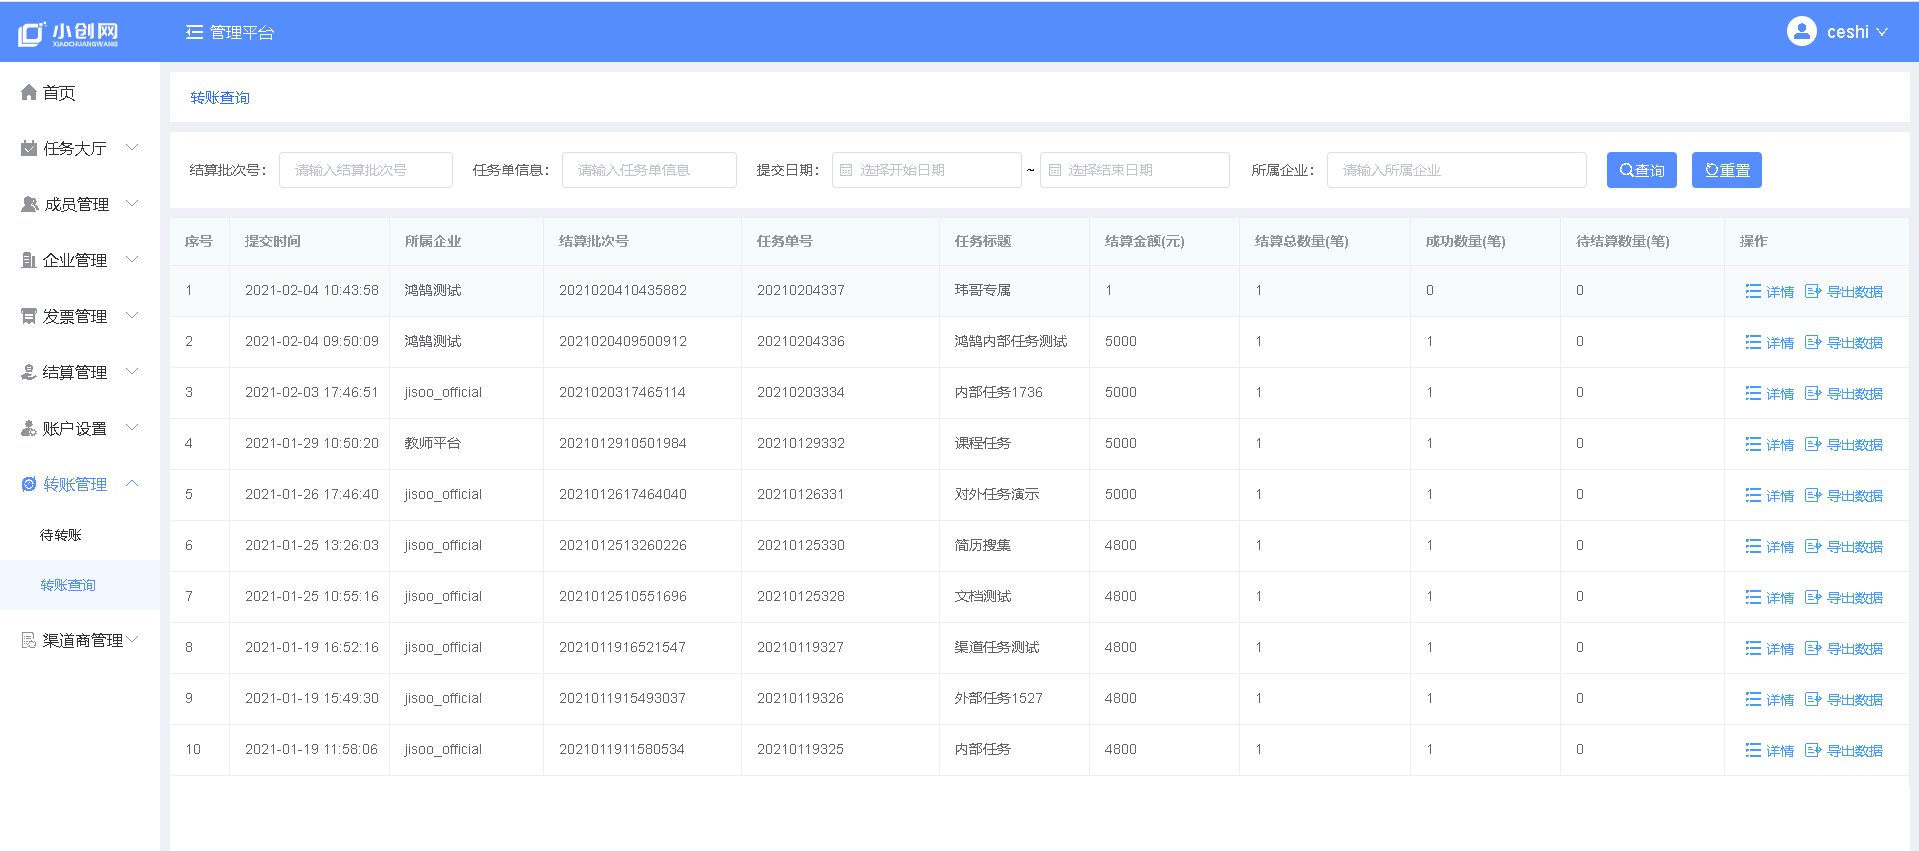Image resolution: width=1919 pixels, height=851 pixels.
Task: Collapse the 转账管理 submenu arrow
Action: [132, 484]
